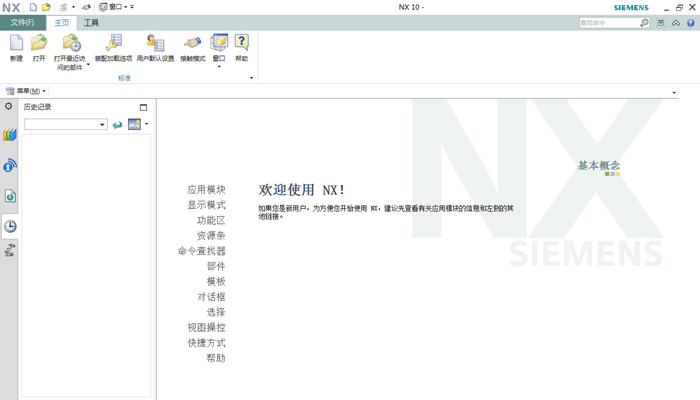The height and width of the screenshot is (400, 700).
Task: Open the history panel combo box
Action: point(66,124)
